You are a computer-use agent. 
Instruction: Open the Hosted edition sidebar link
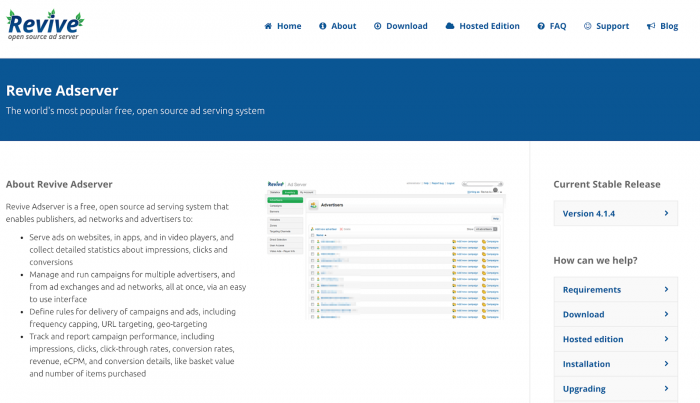(616, 339)
